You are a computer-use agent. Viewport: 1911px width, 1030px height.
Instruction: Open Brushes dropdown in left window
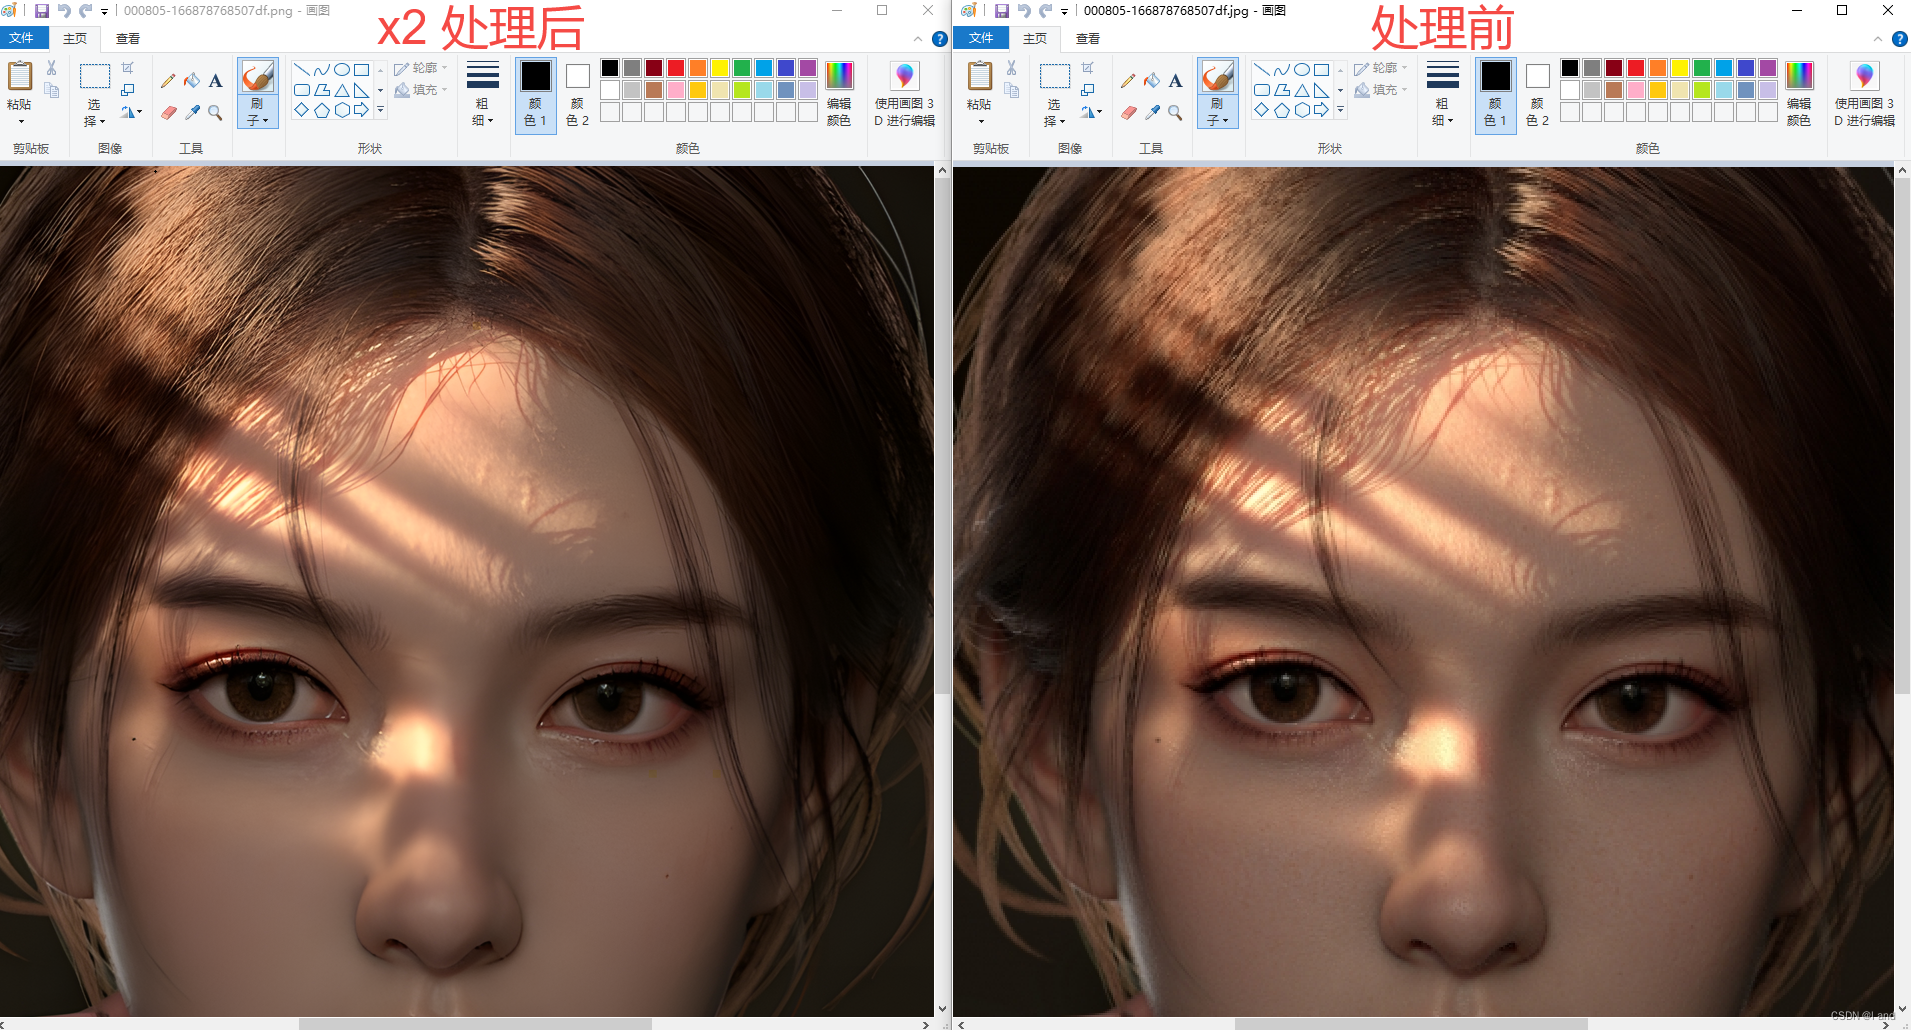point(258,113)
